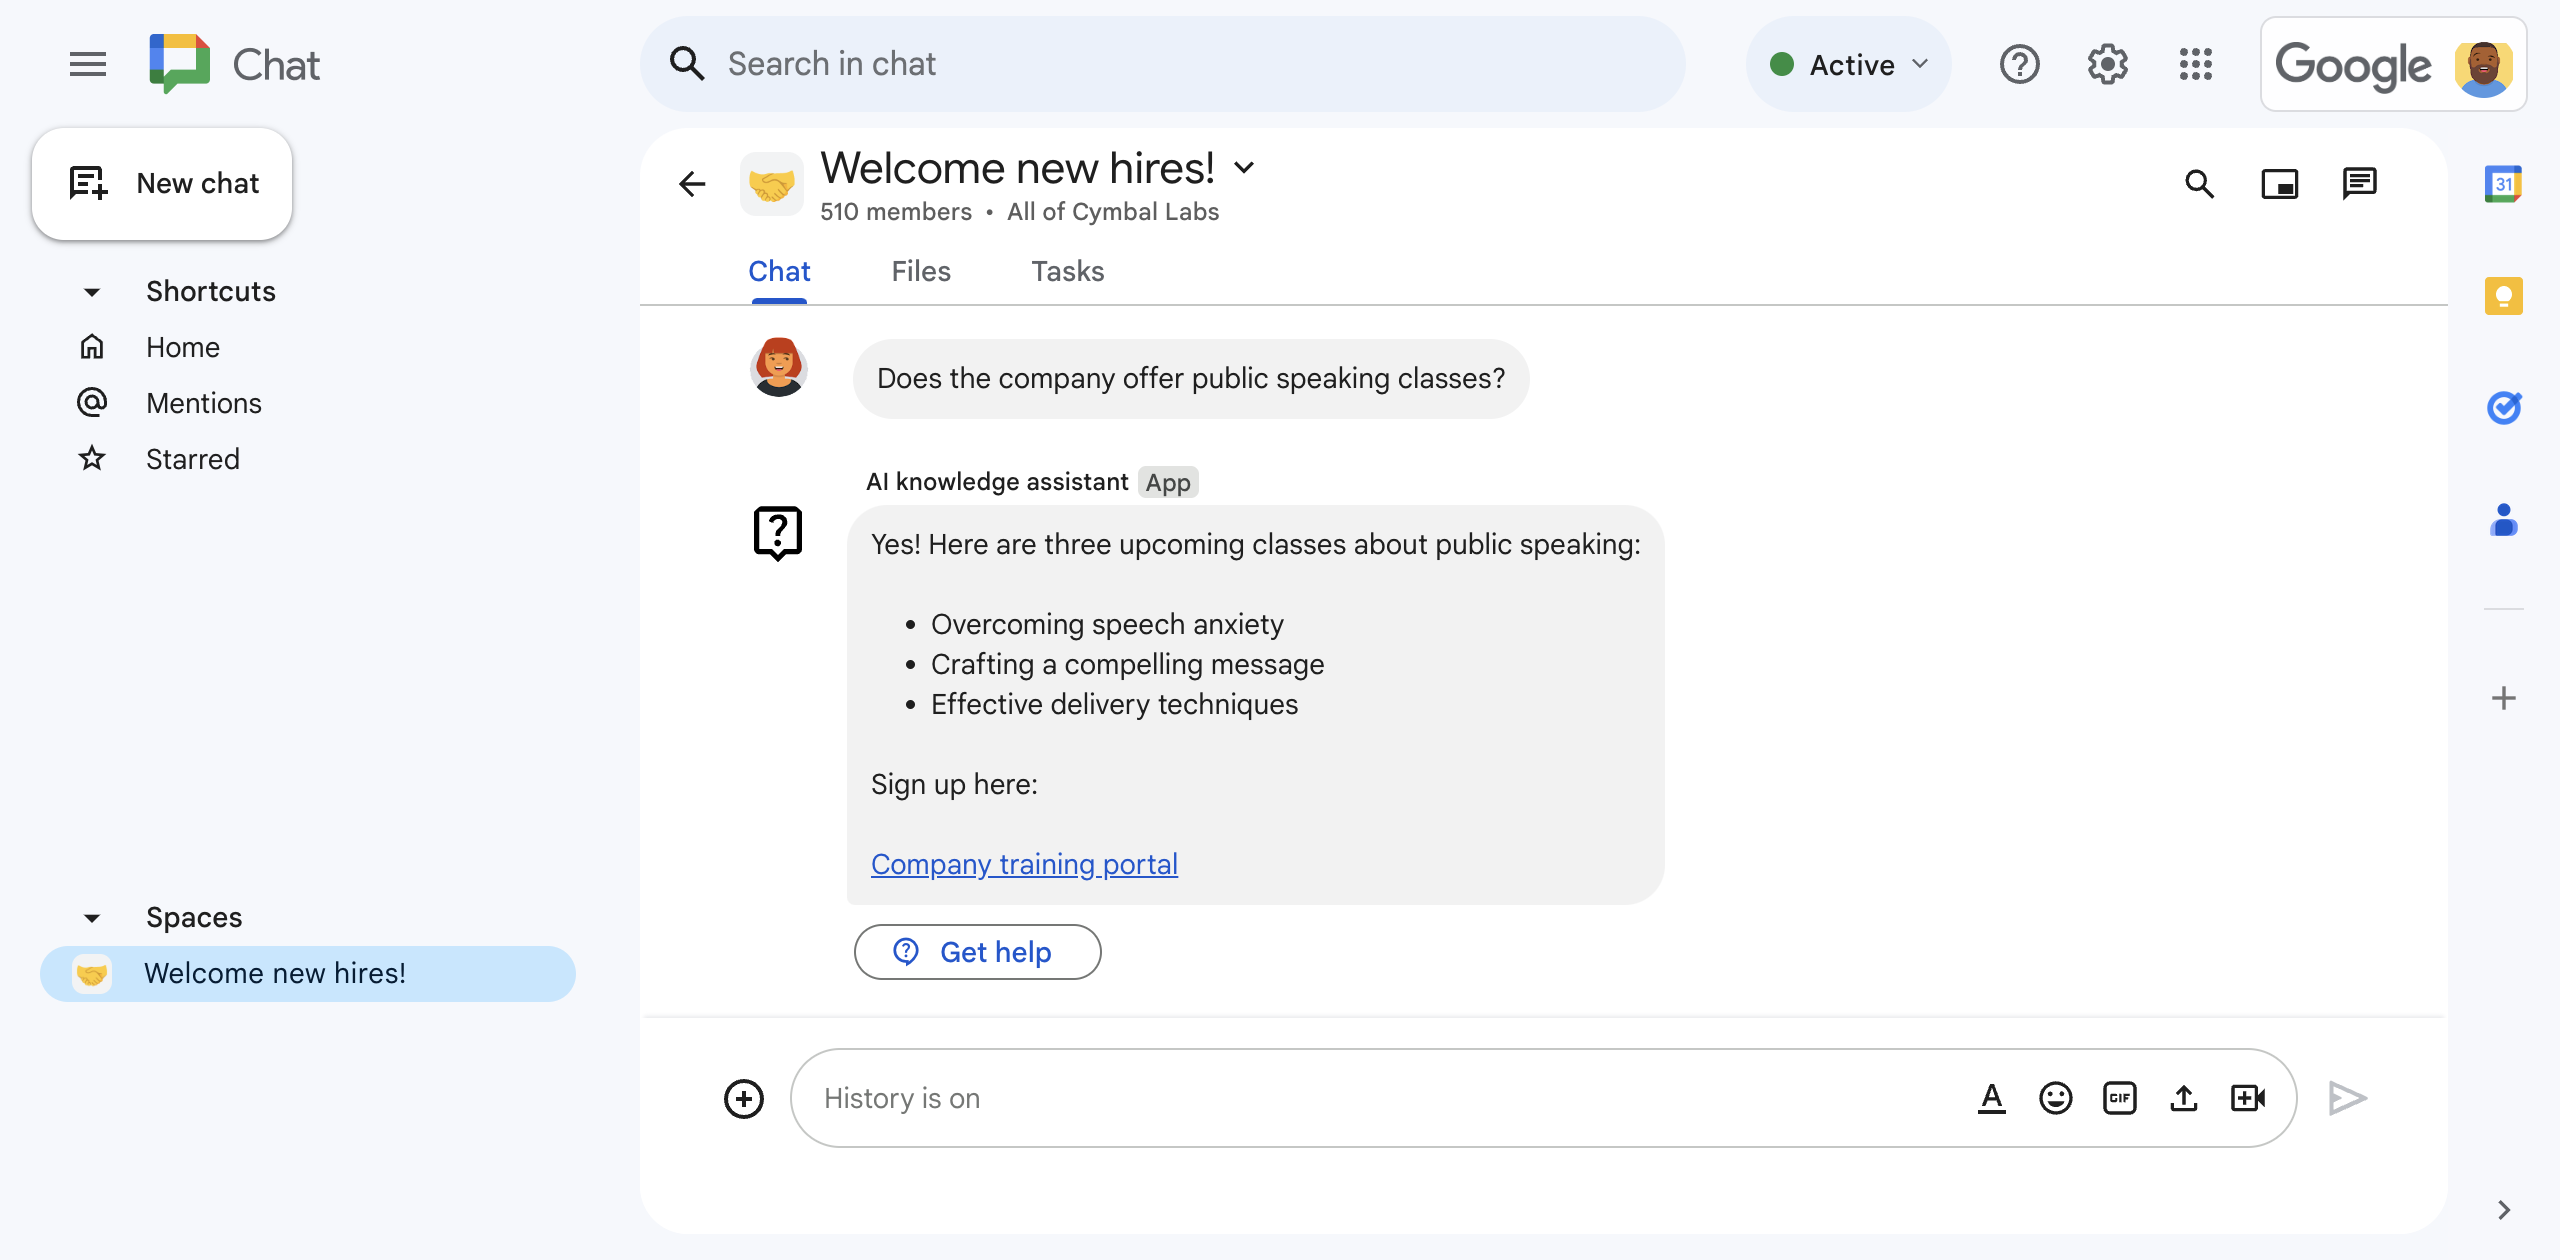
Task: Click the search icon in chat header
Action: (x=2201, y=181)
